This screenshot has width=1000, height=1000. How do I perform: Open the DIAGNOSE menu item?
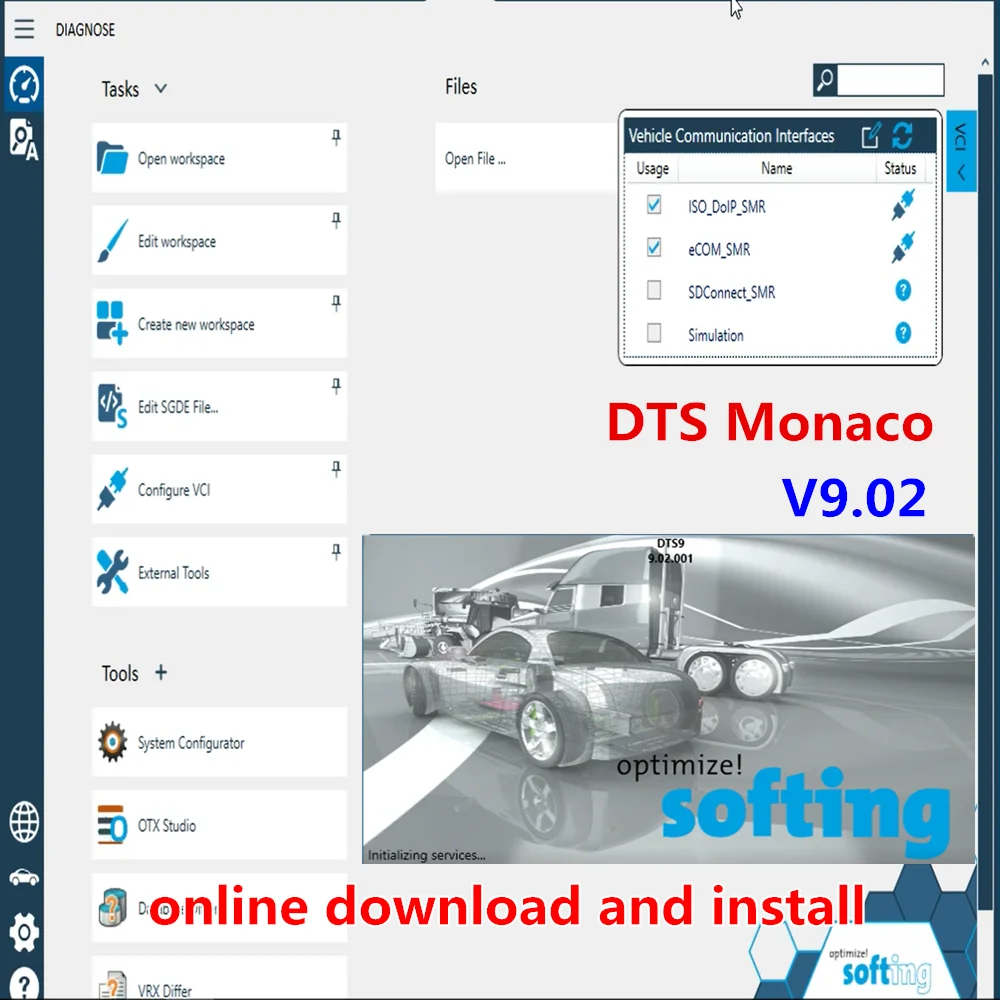[85, 30]
